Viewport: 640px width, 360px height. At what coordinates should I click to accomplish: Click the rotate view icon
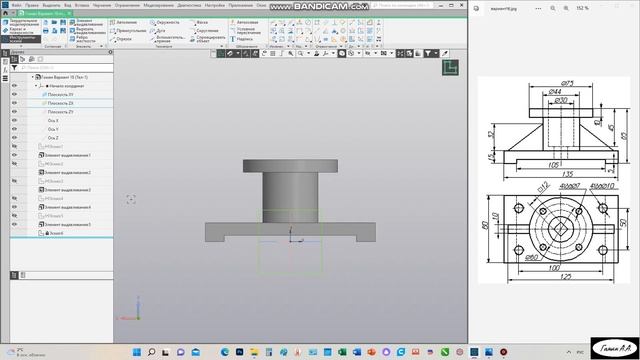pyautogui.click(x=264, y=53)
